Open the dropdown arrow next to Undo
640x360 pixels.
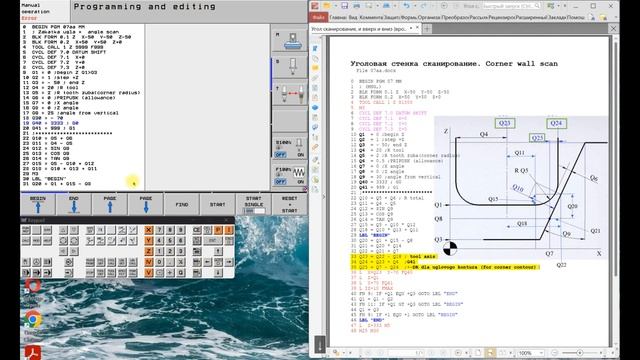415,6
